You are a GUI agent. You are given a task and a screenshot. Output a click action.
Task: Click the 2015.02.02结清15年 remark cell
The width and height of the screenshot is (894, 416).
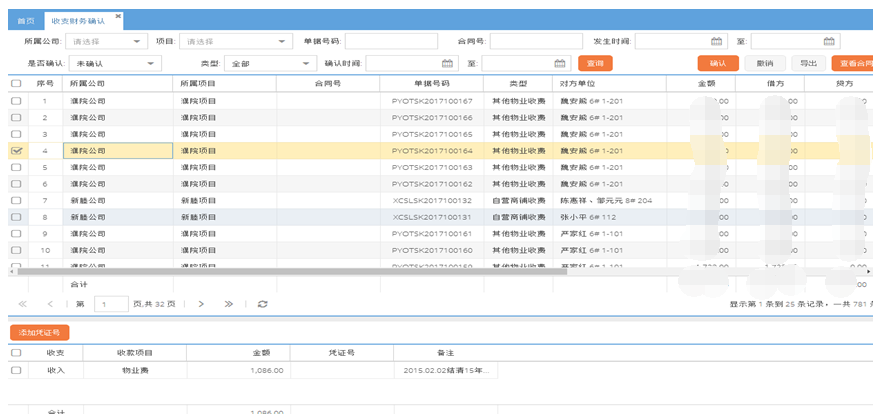click(x=445, y=370)
